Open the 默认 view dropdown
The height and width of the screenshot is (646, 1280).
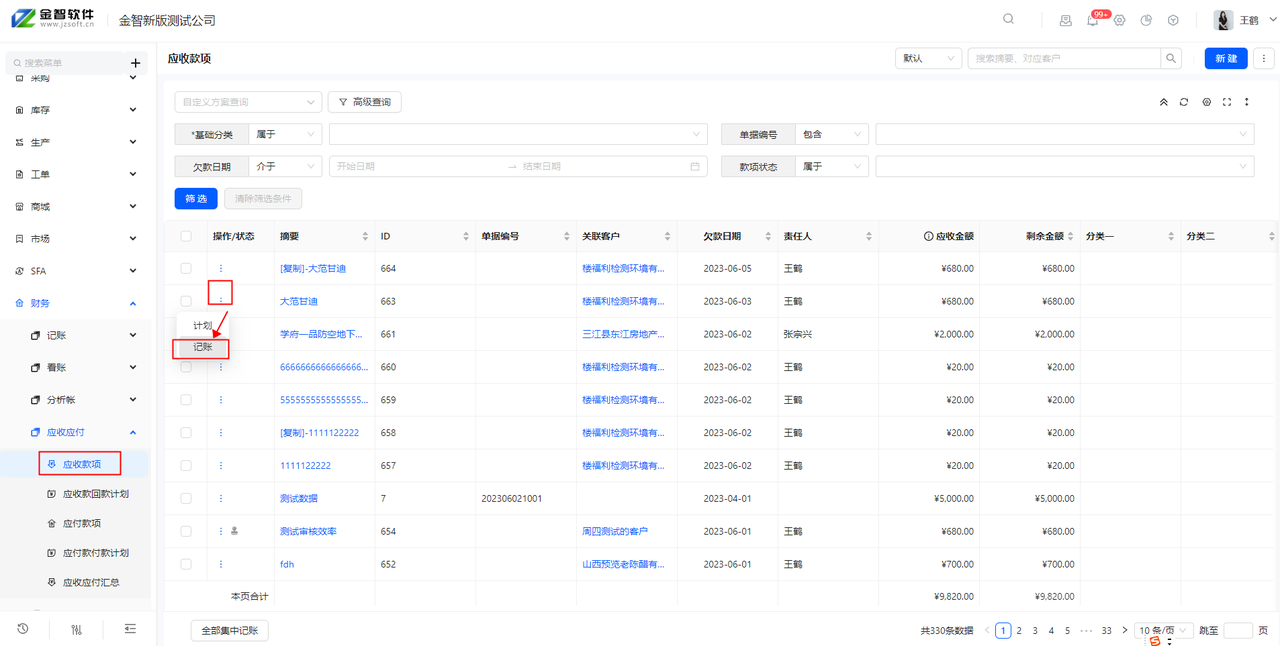[928, 59]
